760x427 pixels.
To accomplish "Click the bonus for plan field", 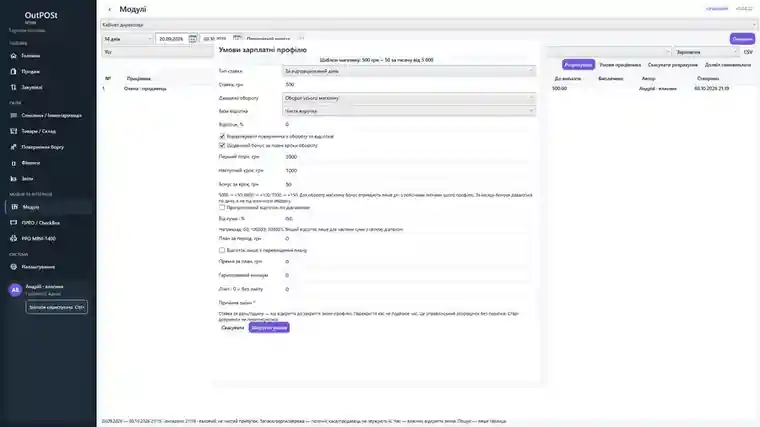I will click(409, 261).
